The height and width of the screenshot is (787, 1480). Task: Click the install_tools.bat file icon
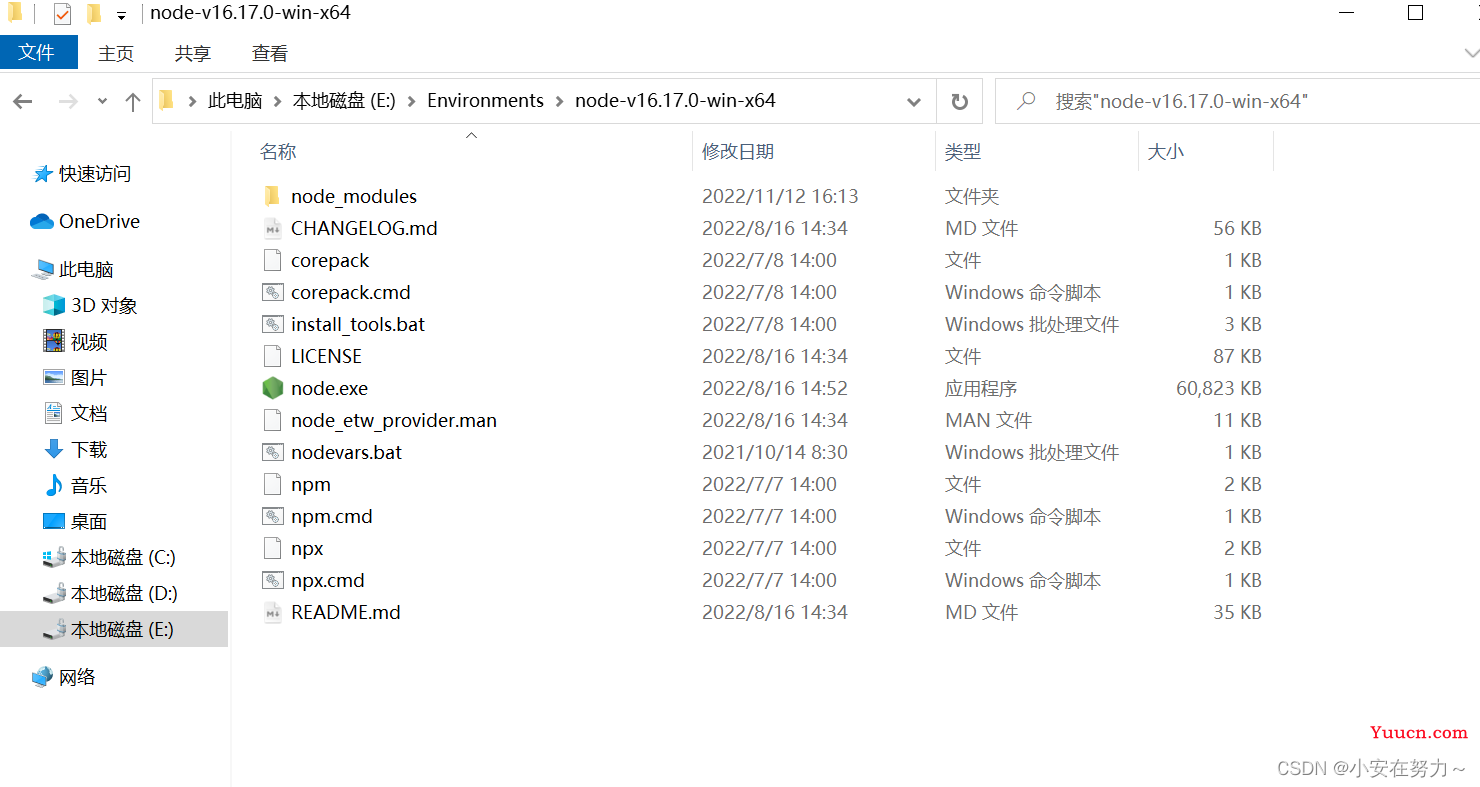tap(272, 324)
